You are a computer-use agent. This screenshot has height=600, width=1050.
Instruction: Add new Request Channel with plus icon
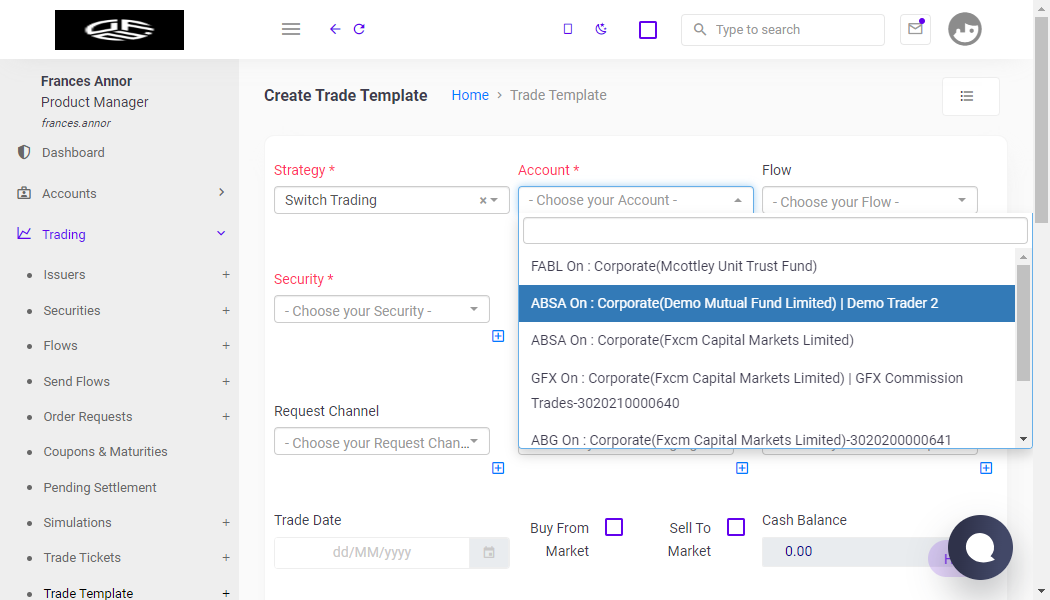click(498, 468)
